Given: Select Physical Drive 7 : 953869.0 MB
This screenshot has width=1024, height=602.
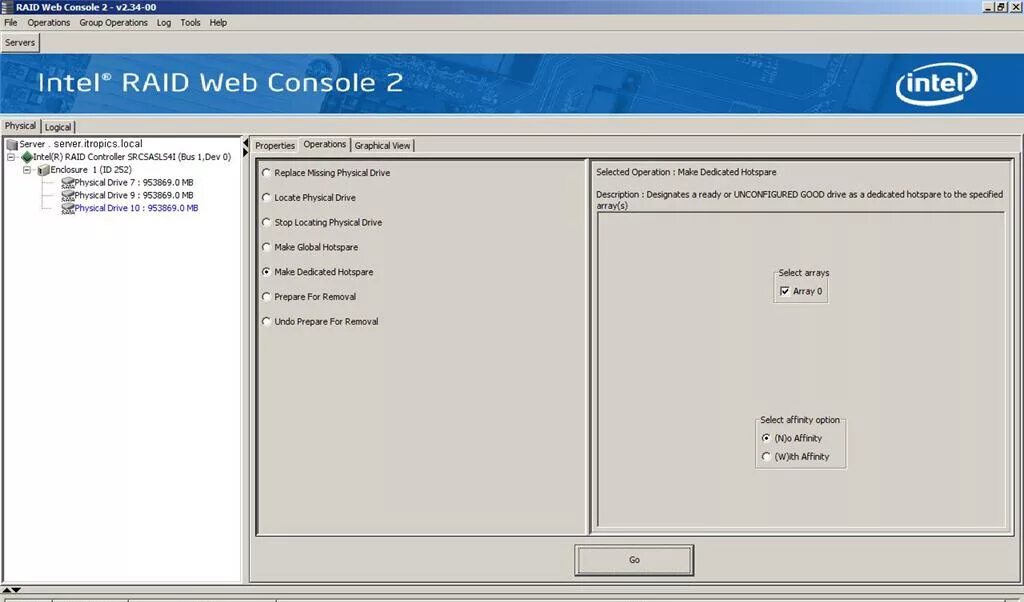Looking at the screenshot, I should tap(127, 183).
